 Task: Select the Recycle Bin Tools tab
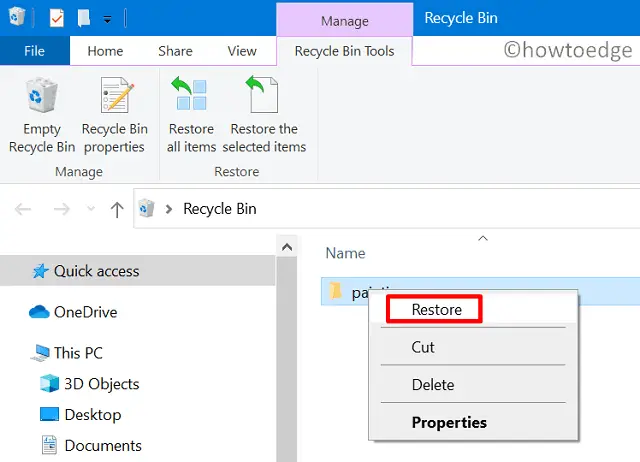coord(344,51)
